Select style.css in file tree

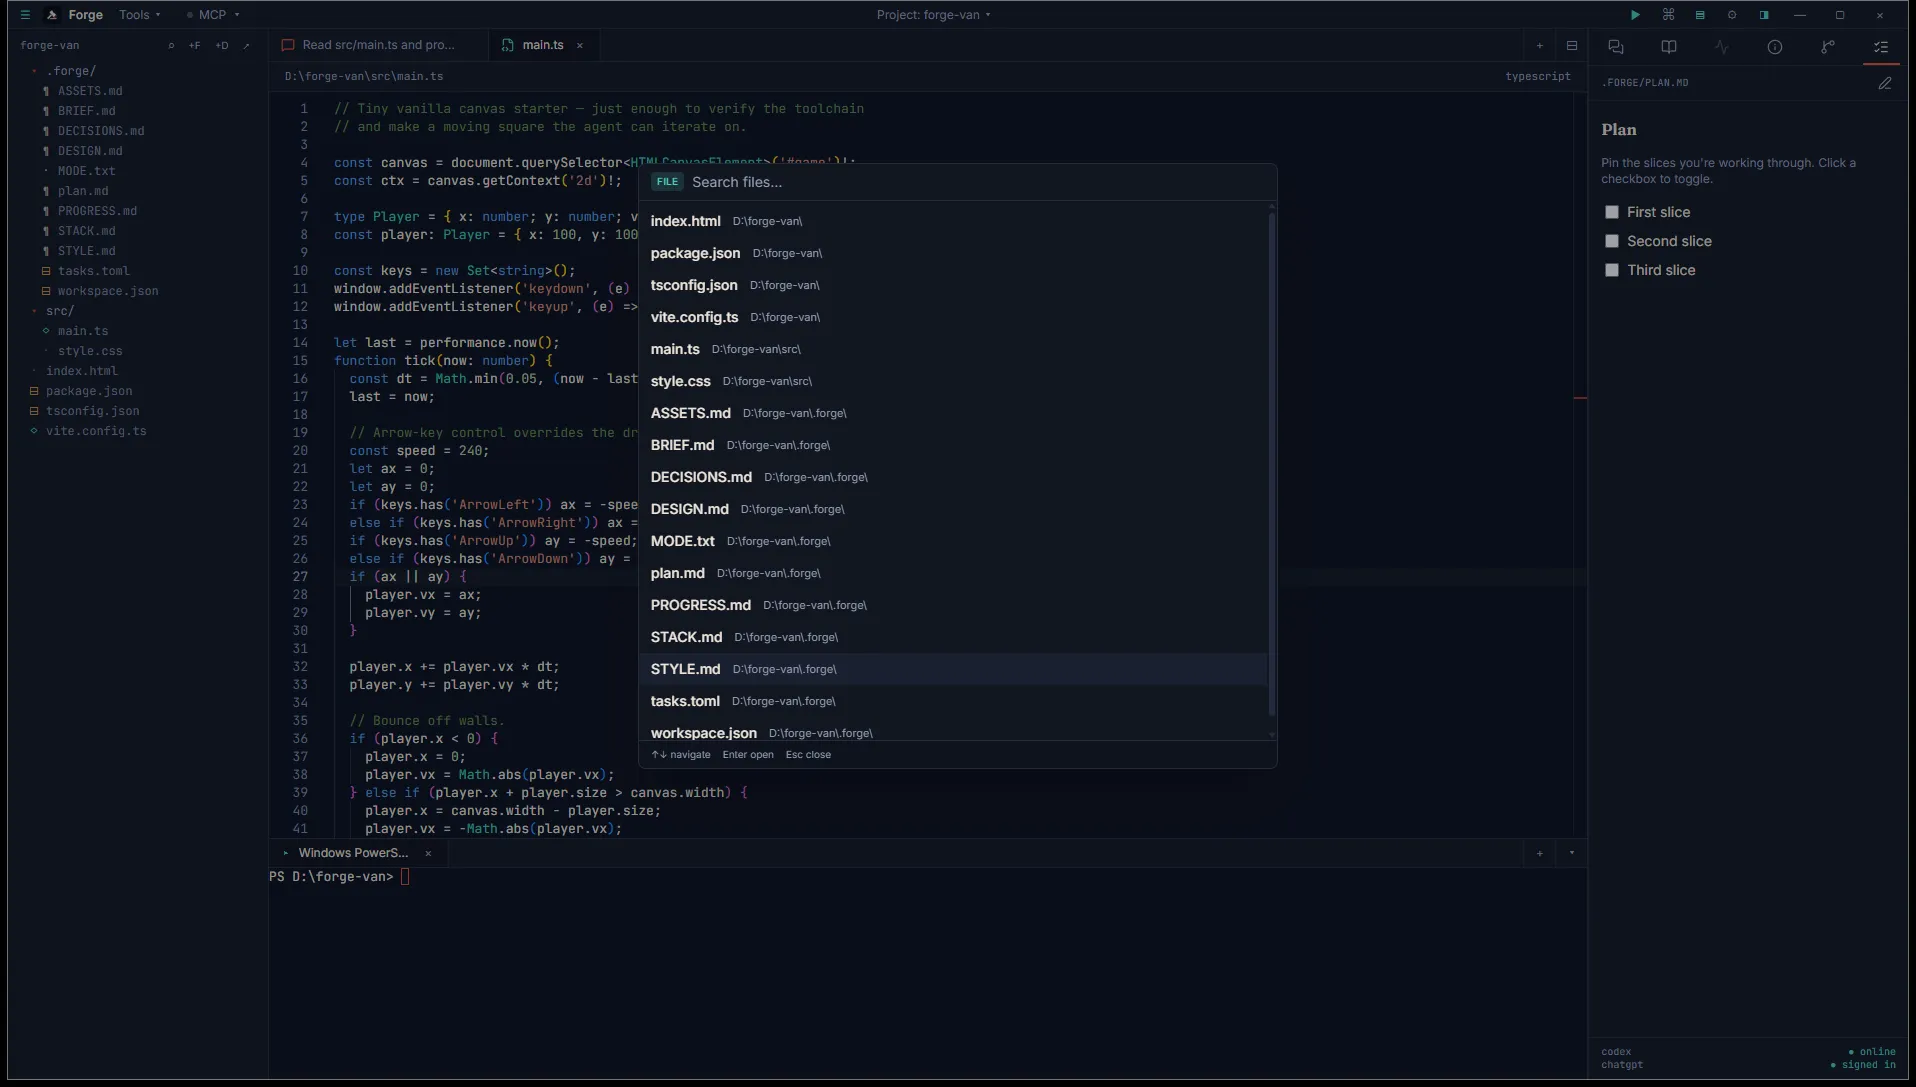(90, 351)
